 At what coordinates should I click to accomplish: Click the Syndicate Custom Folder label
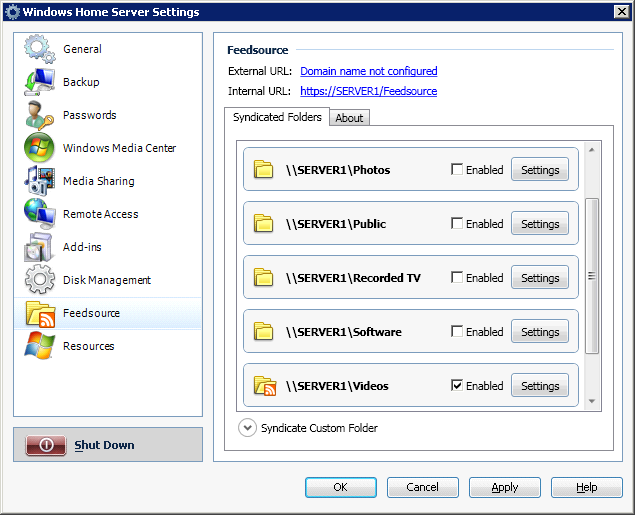pyautogui.click(x=319, y=428)
